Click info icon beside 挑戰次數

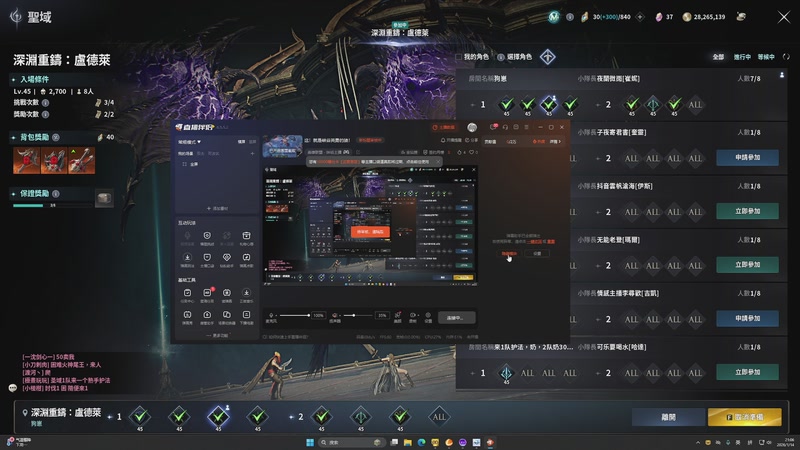pyautogui.click(x=45, y=103)
